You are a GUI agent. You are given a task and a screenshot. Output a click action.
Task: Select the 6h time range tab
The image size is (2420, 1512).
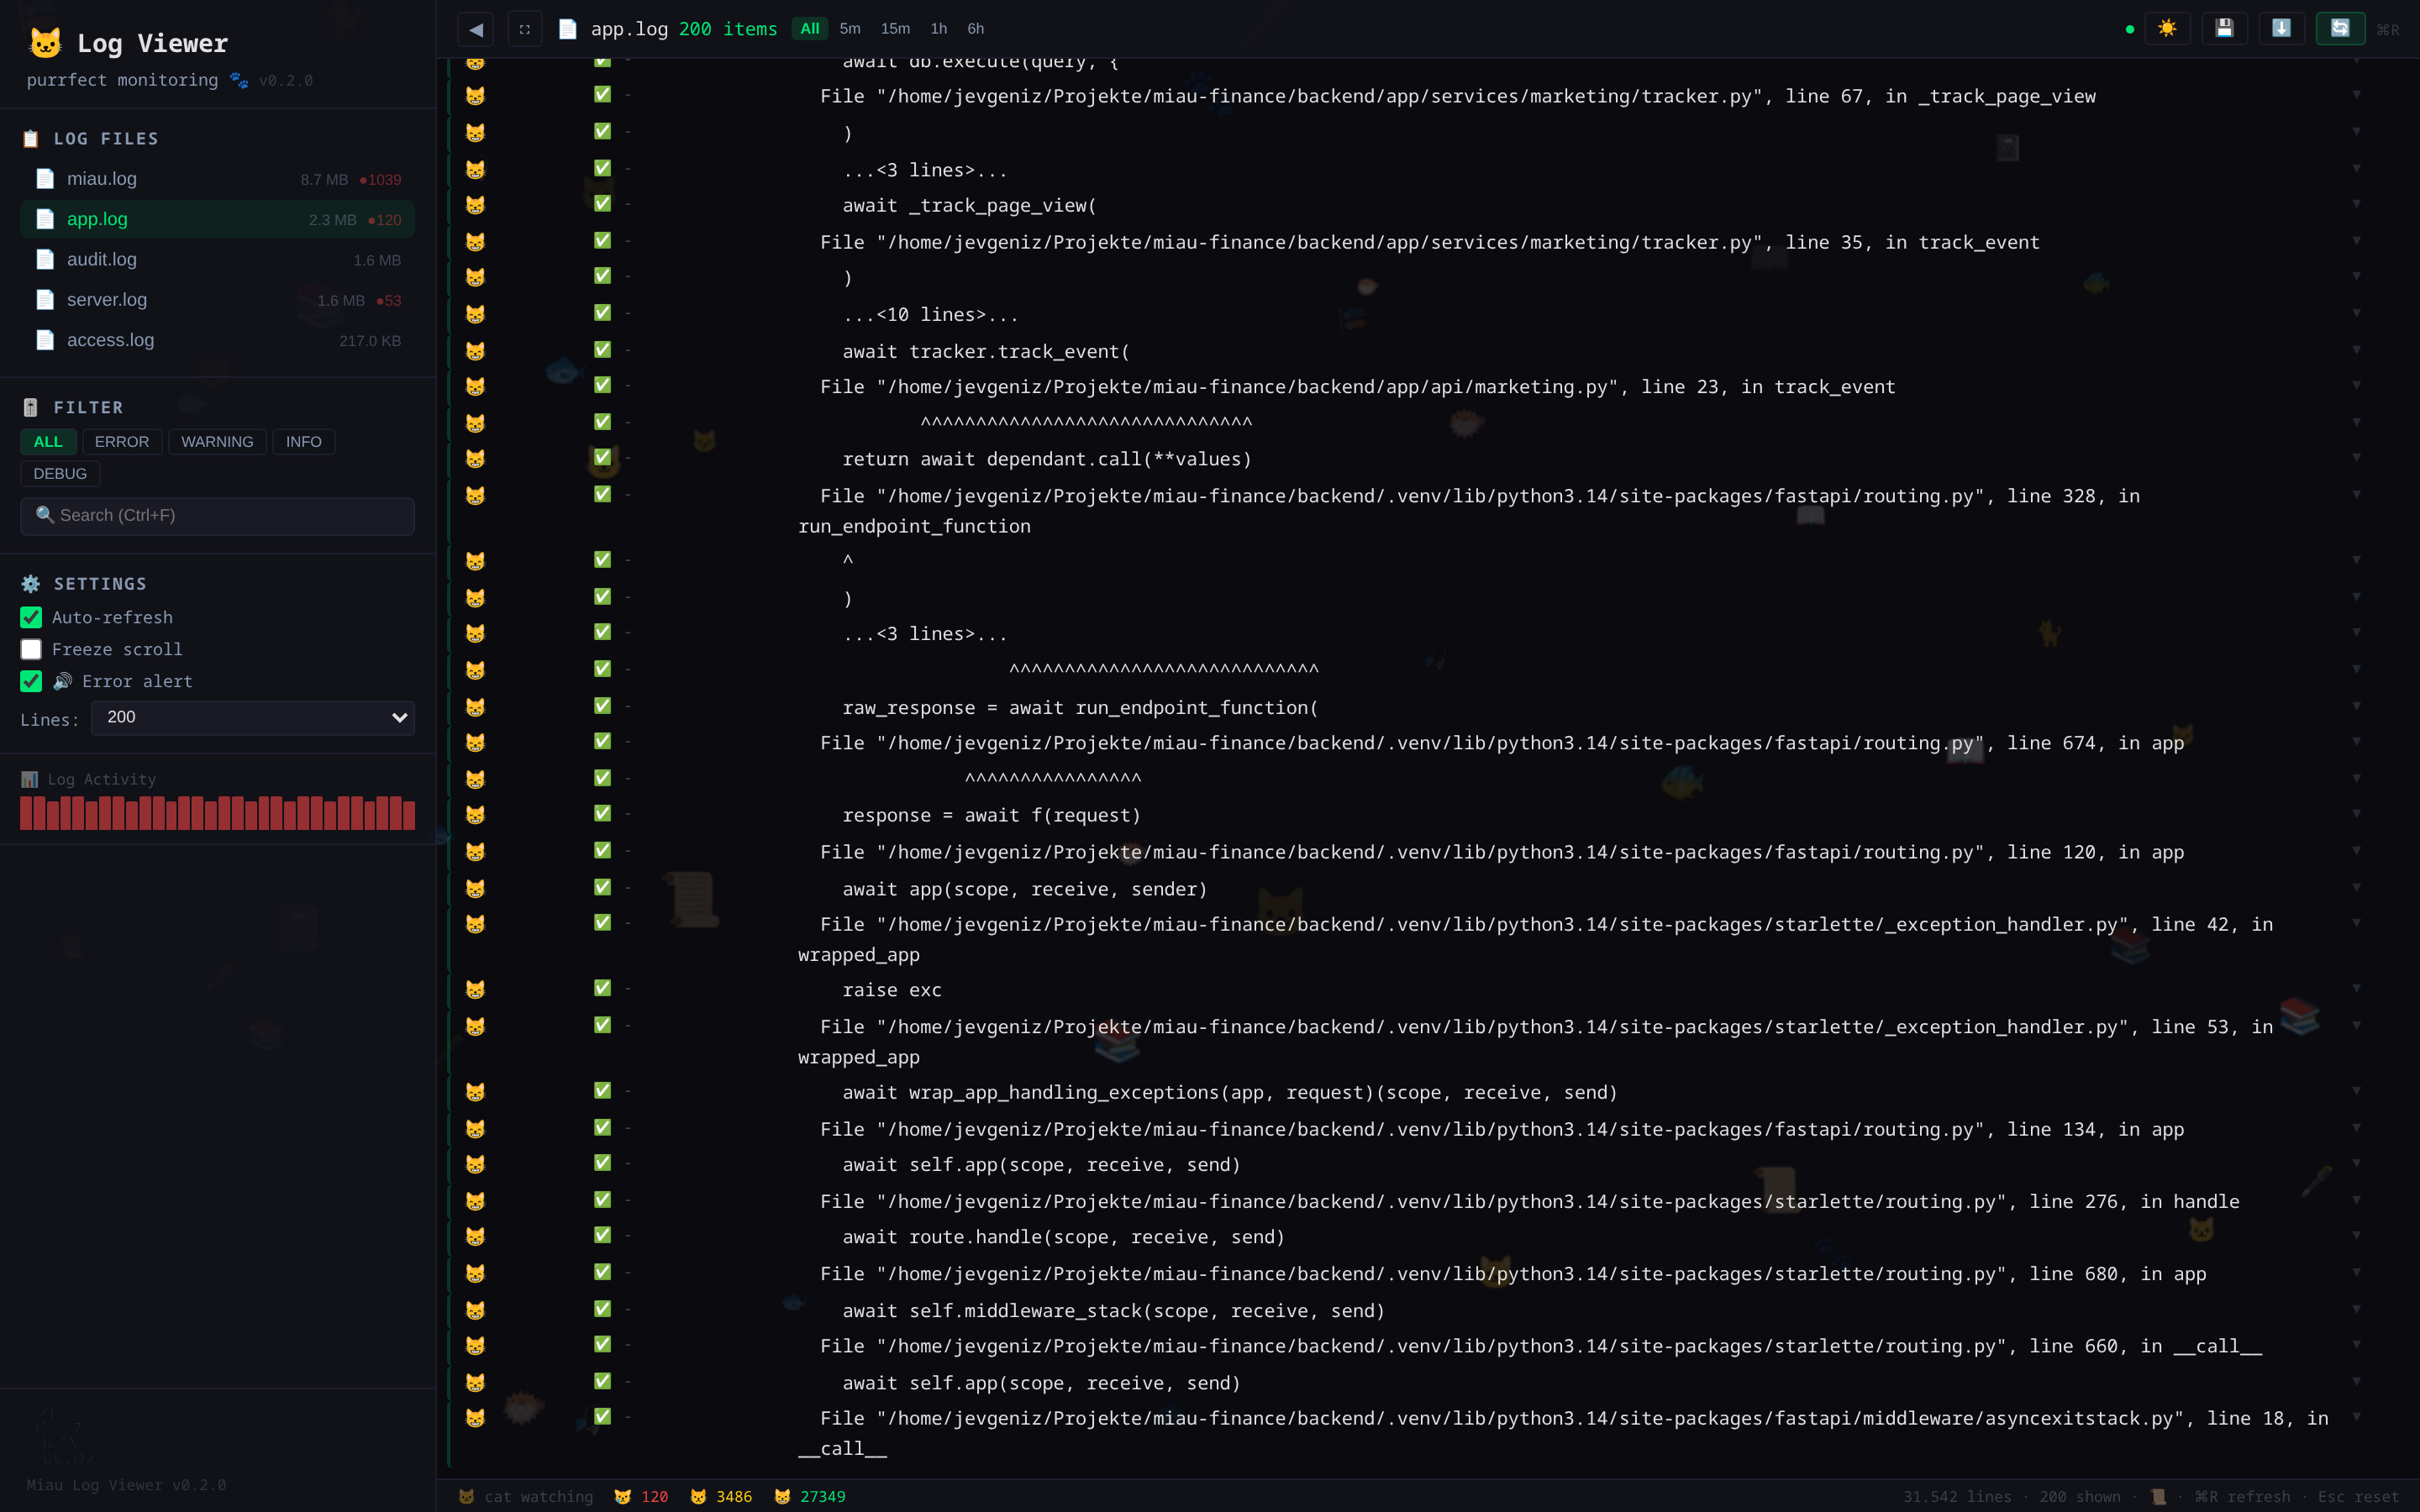pyautogui.click(x=975, y=29)
